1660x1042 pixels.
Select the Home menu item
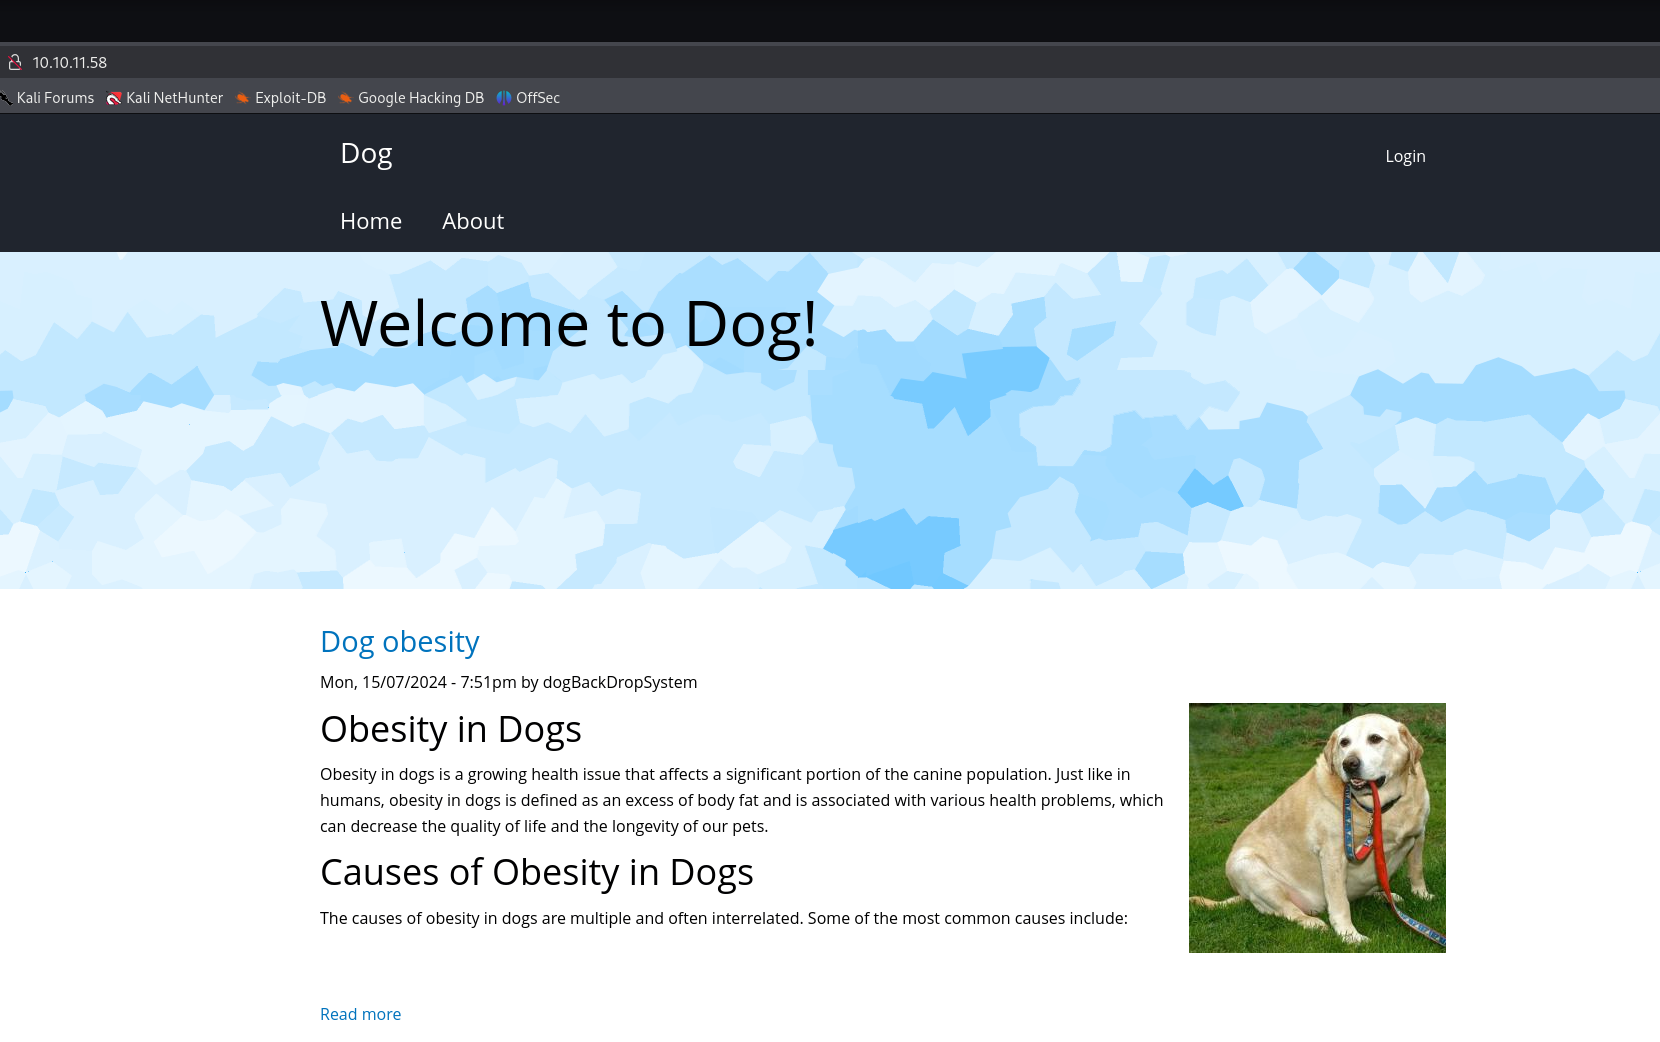(371, 221)
